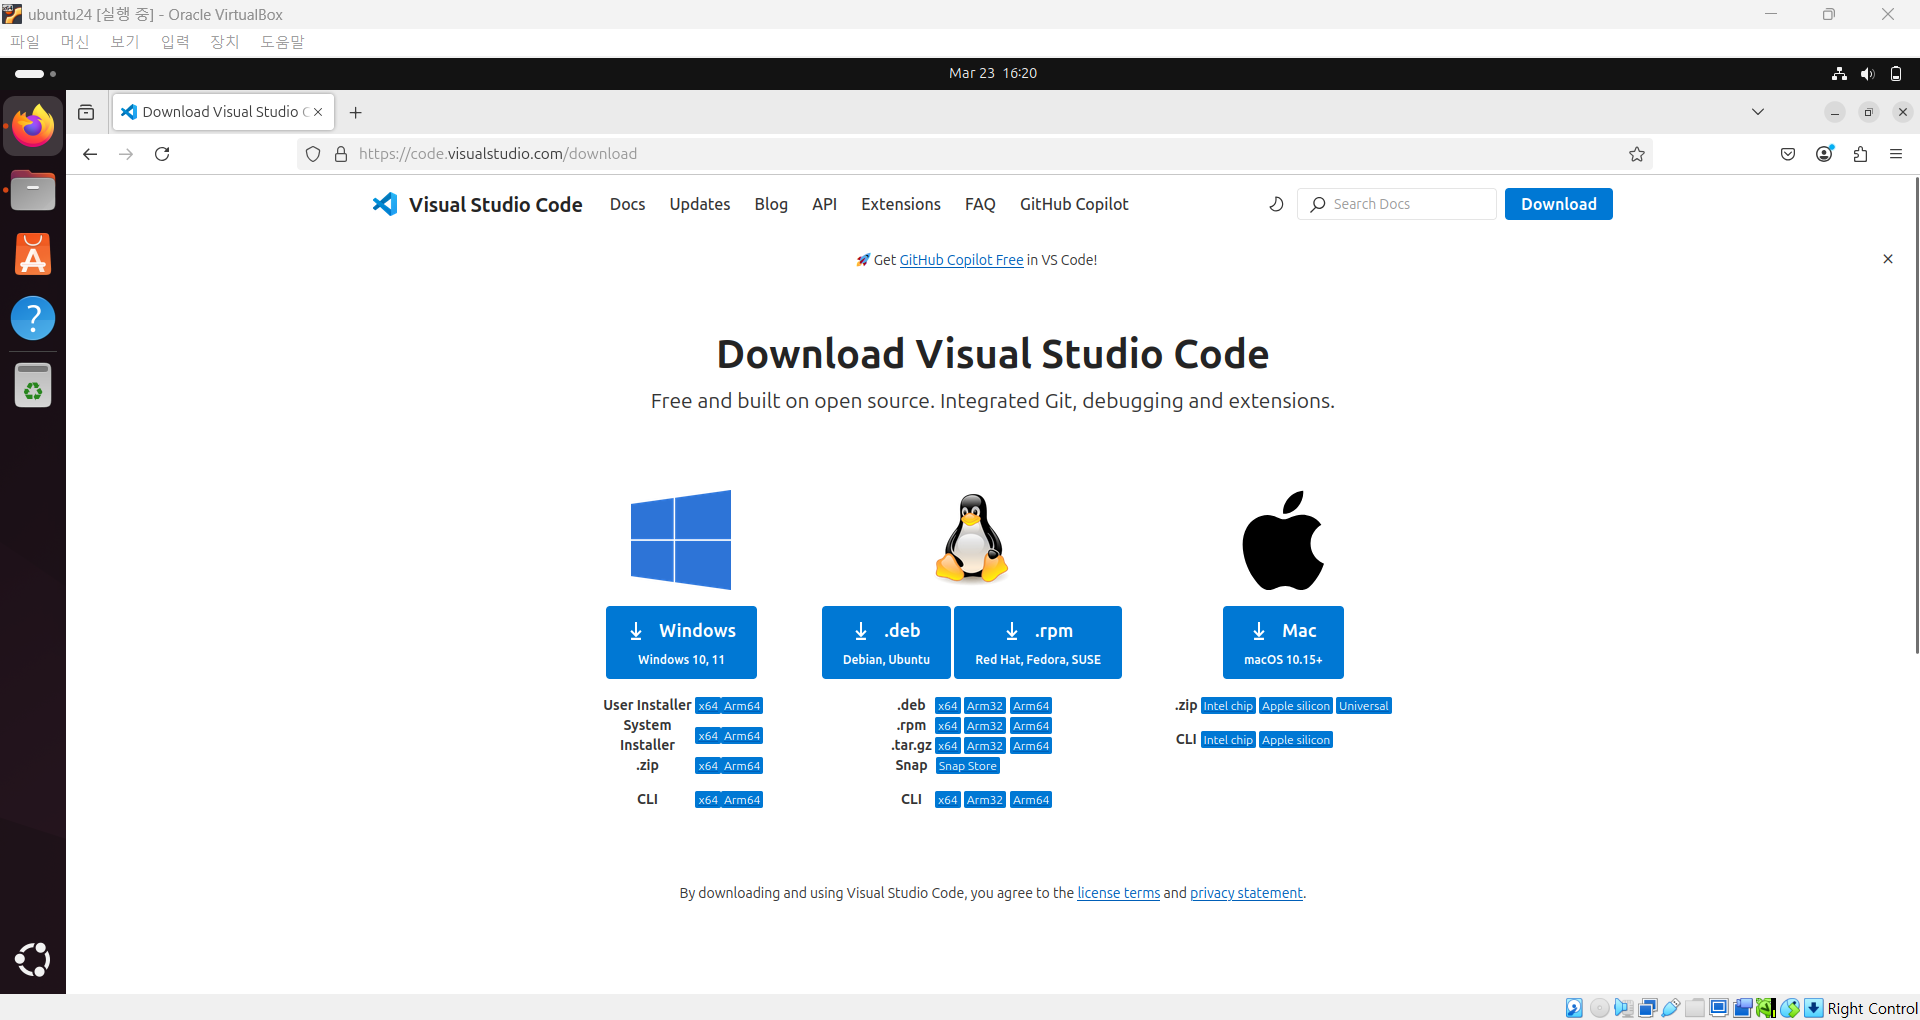The height and width of the screenshot is (1020, 1920).
Task: Open the clock and calendar at top
Action: [x=993, y=73]
